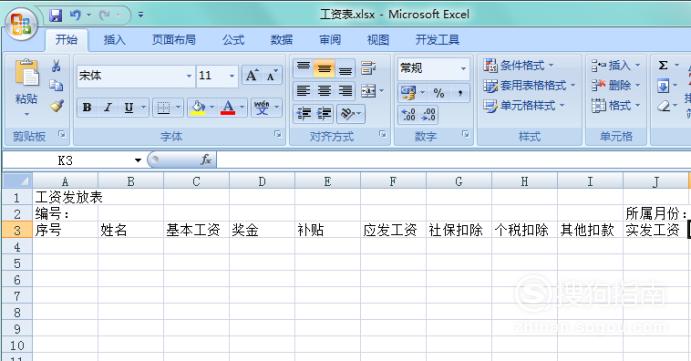
Task: Increase indent
Action: coord(324,114)
